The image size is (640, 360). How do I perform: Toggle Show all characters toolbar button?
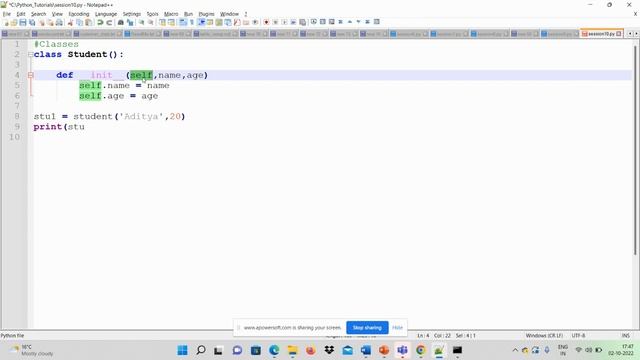point(192,22)
